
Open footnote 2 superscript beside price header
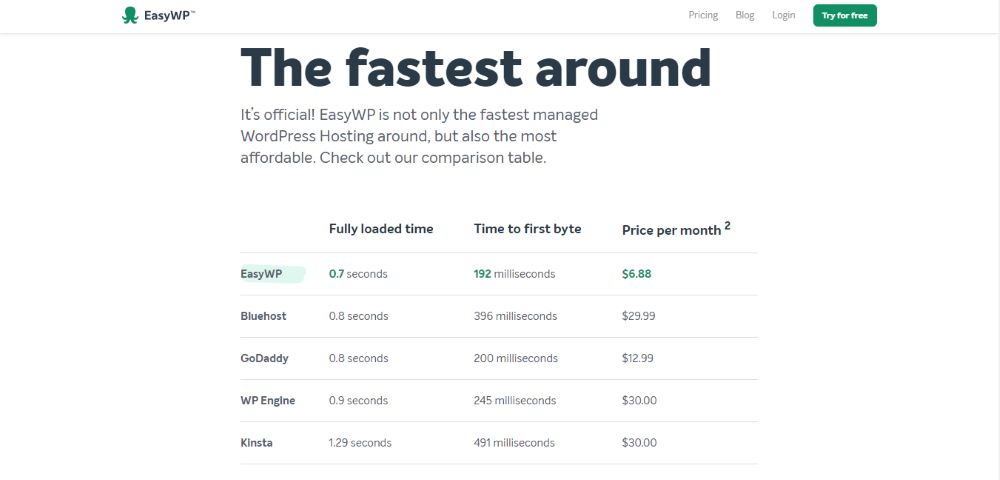[727, 225]
